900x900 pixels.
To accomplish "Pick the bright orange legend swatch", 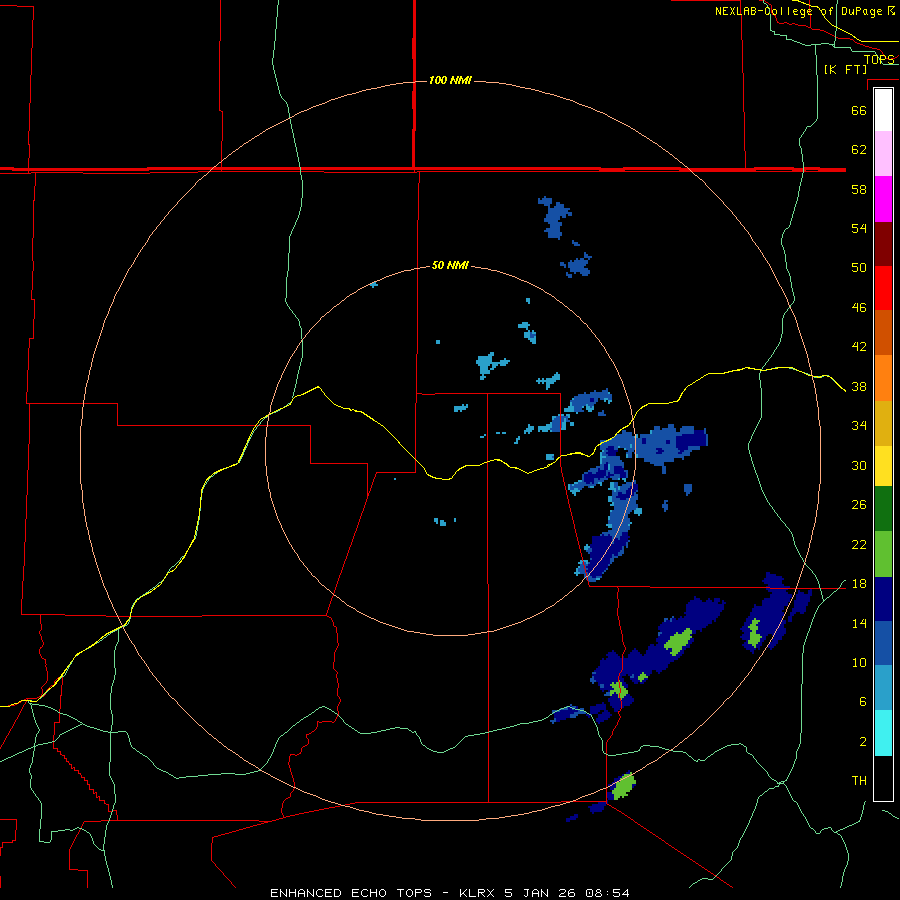I will tap(883, 377).
